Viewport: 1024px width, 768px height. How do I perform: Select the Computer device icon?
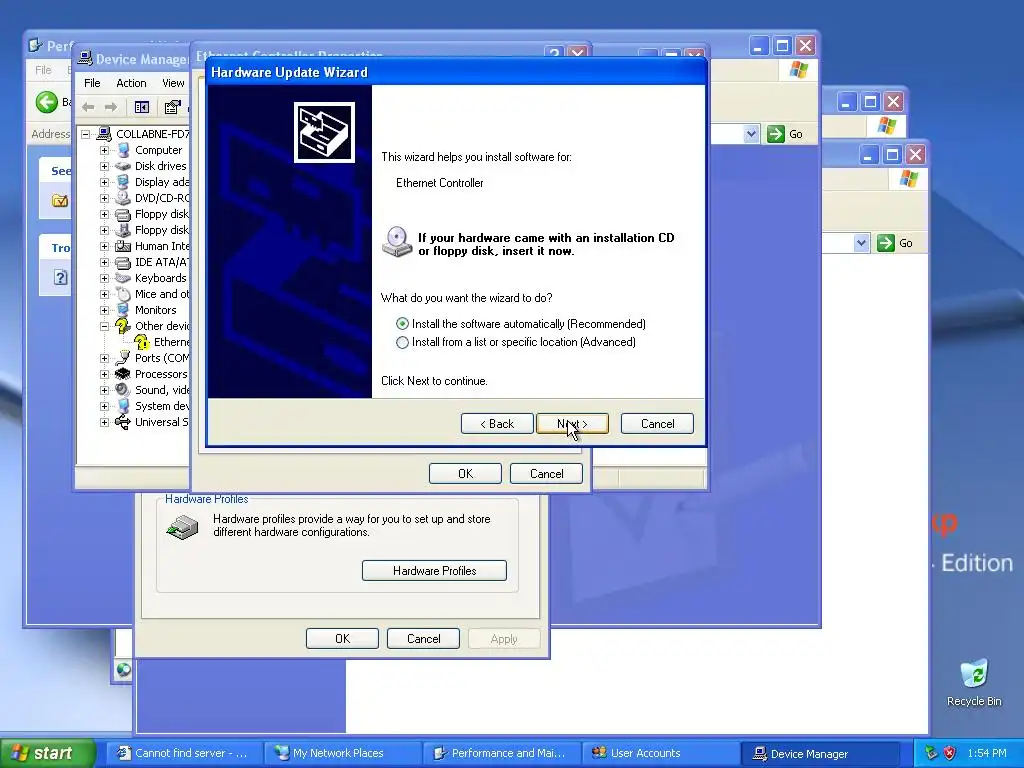coord(123,150)
